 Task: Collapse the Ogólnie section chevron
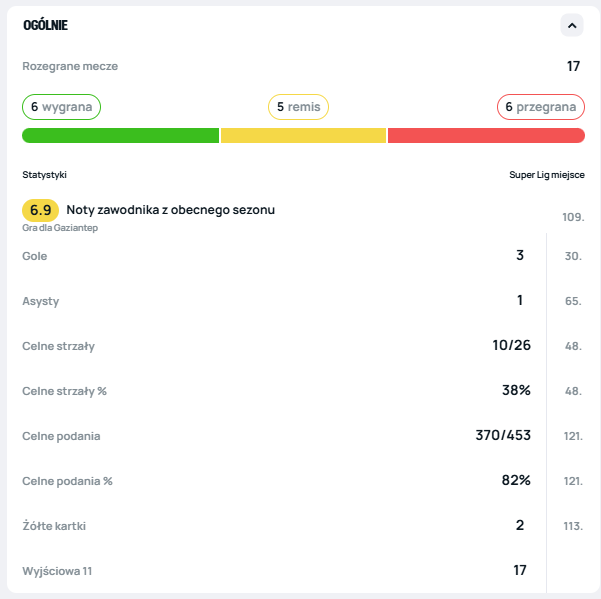click(571, 25)
